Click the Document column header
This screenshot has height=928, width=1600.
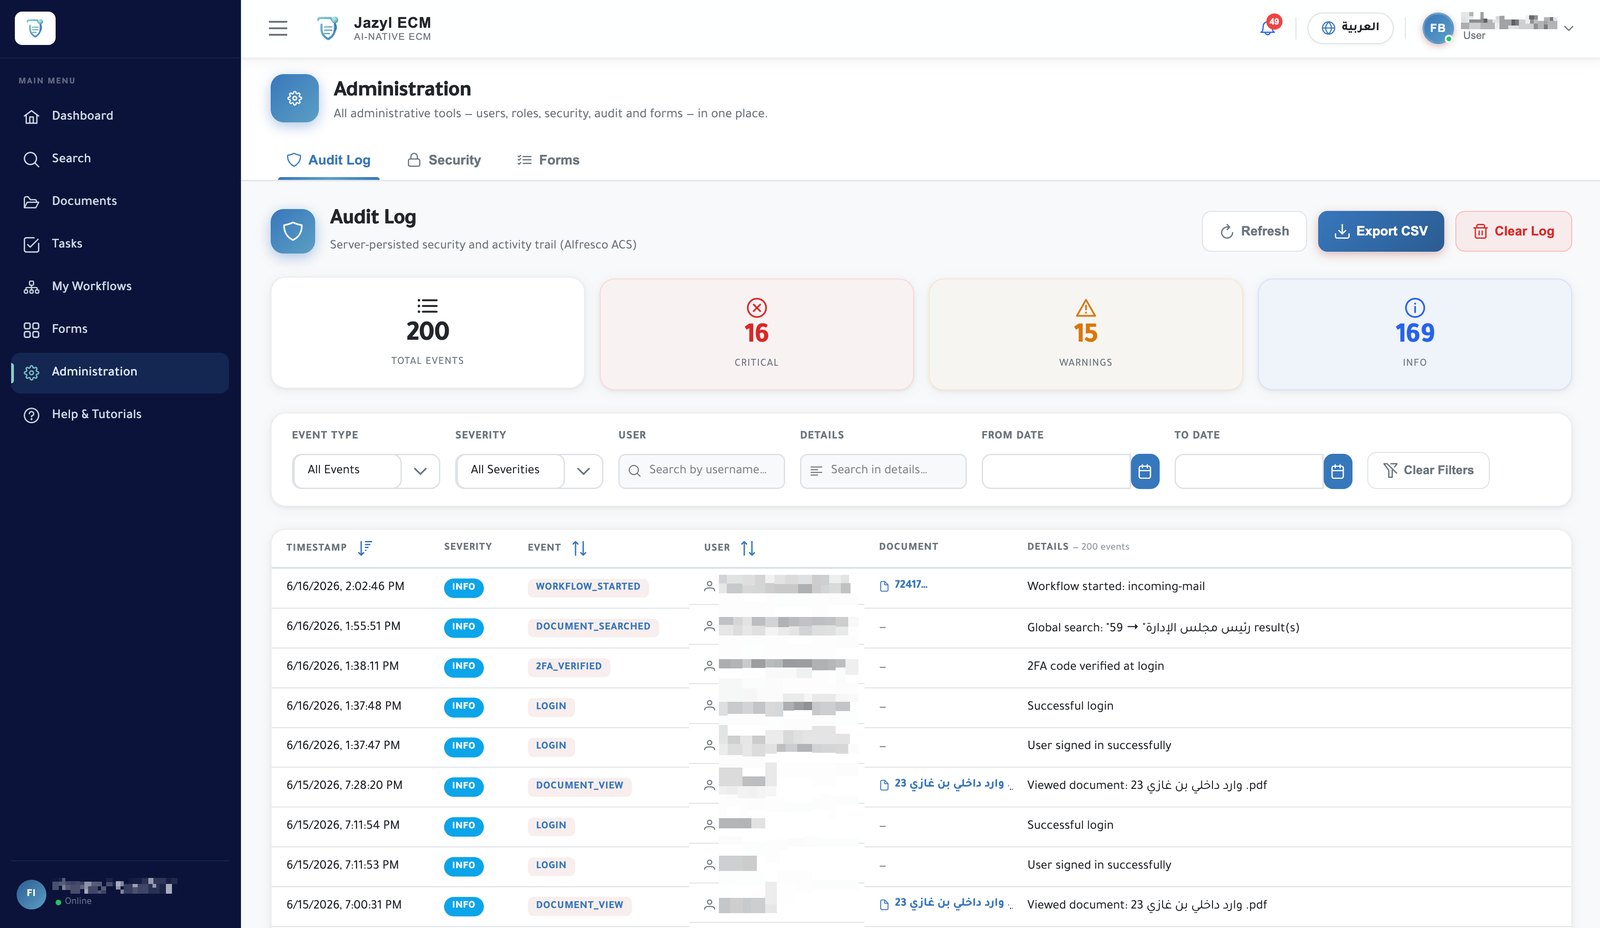tap(908, 547)
